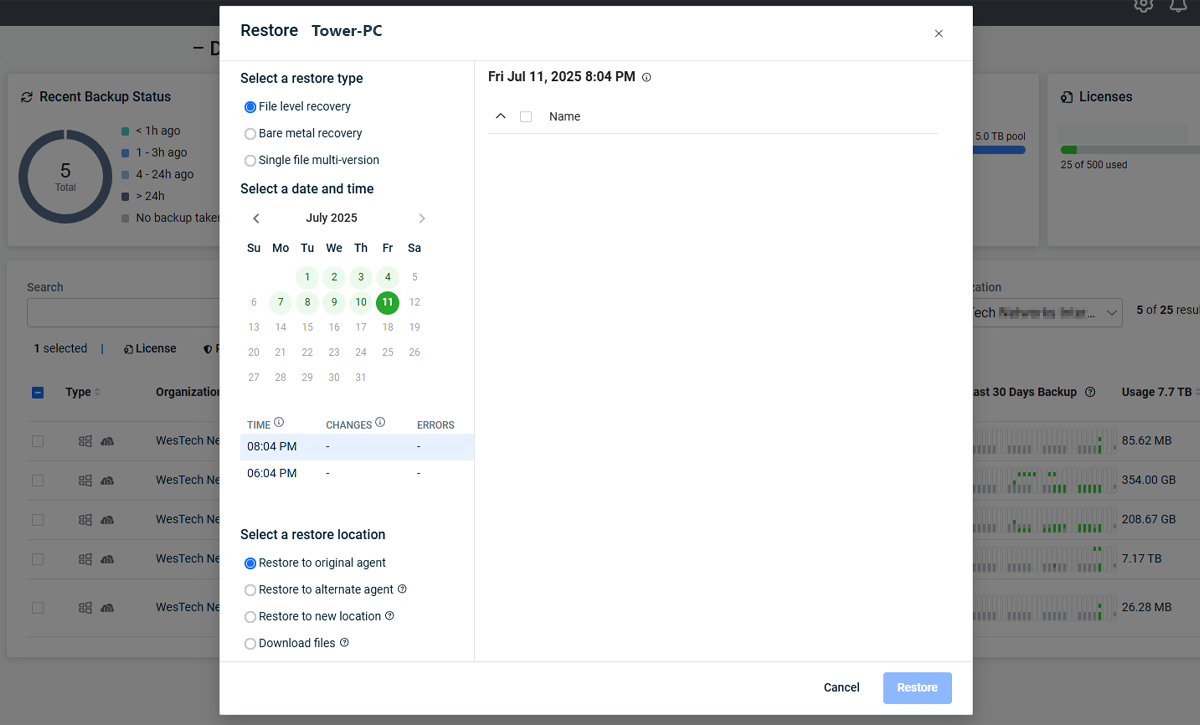The height and width of the screenshot is (725, 1200).
Task: Click the 5.0 TB pool usage bar
Action: tap(1000, 150)
